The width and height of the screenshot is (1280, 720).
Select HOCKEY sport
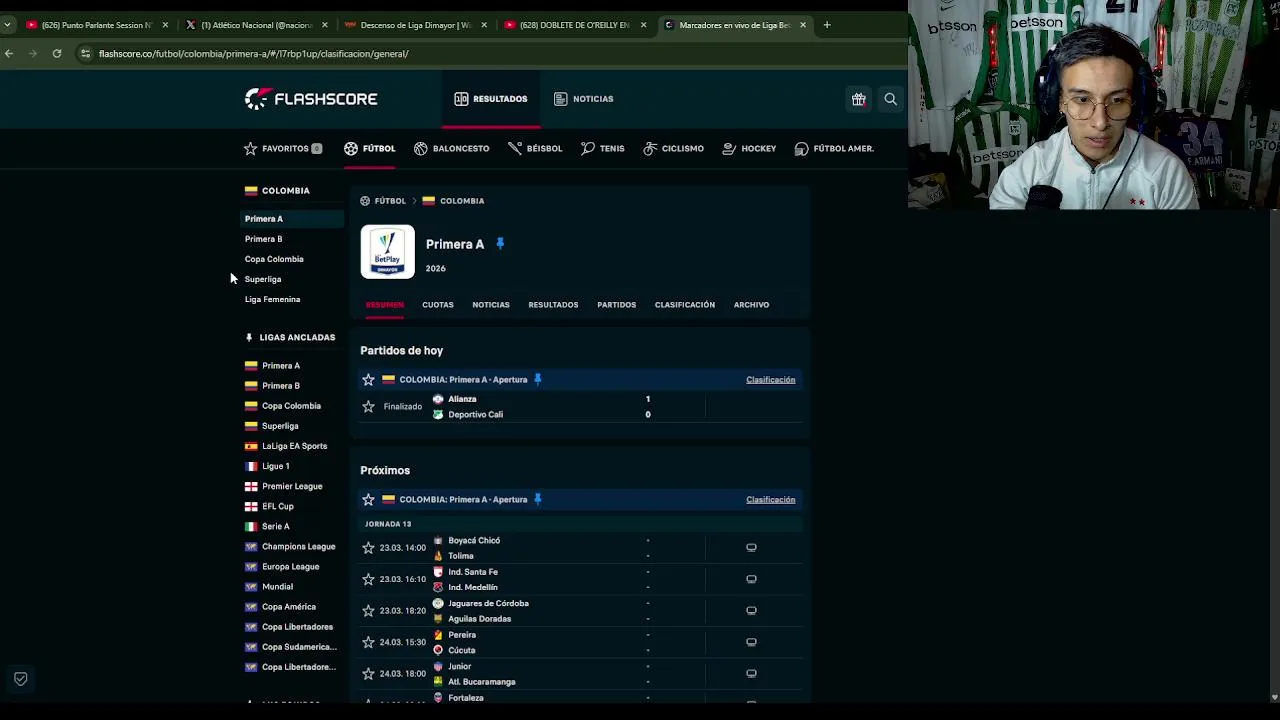pos(749,148)
